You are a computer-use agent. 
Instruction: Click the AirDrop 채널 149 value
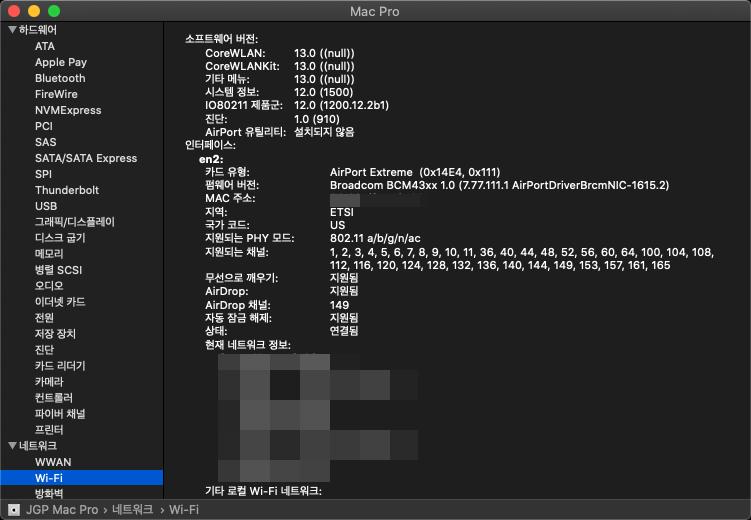coord(340,305)
